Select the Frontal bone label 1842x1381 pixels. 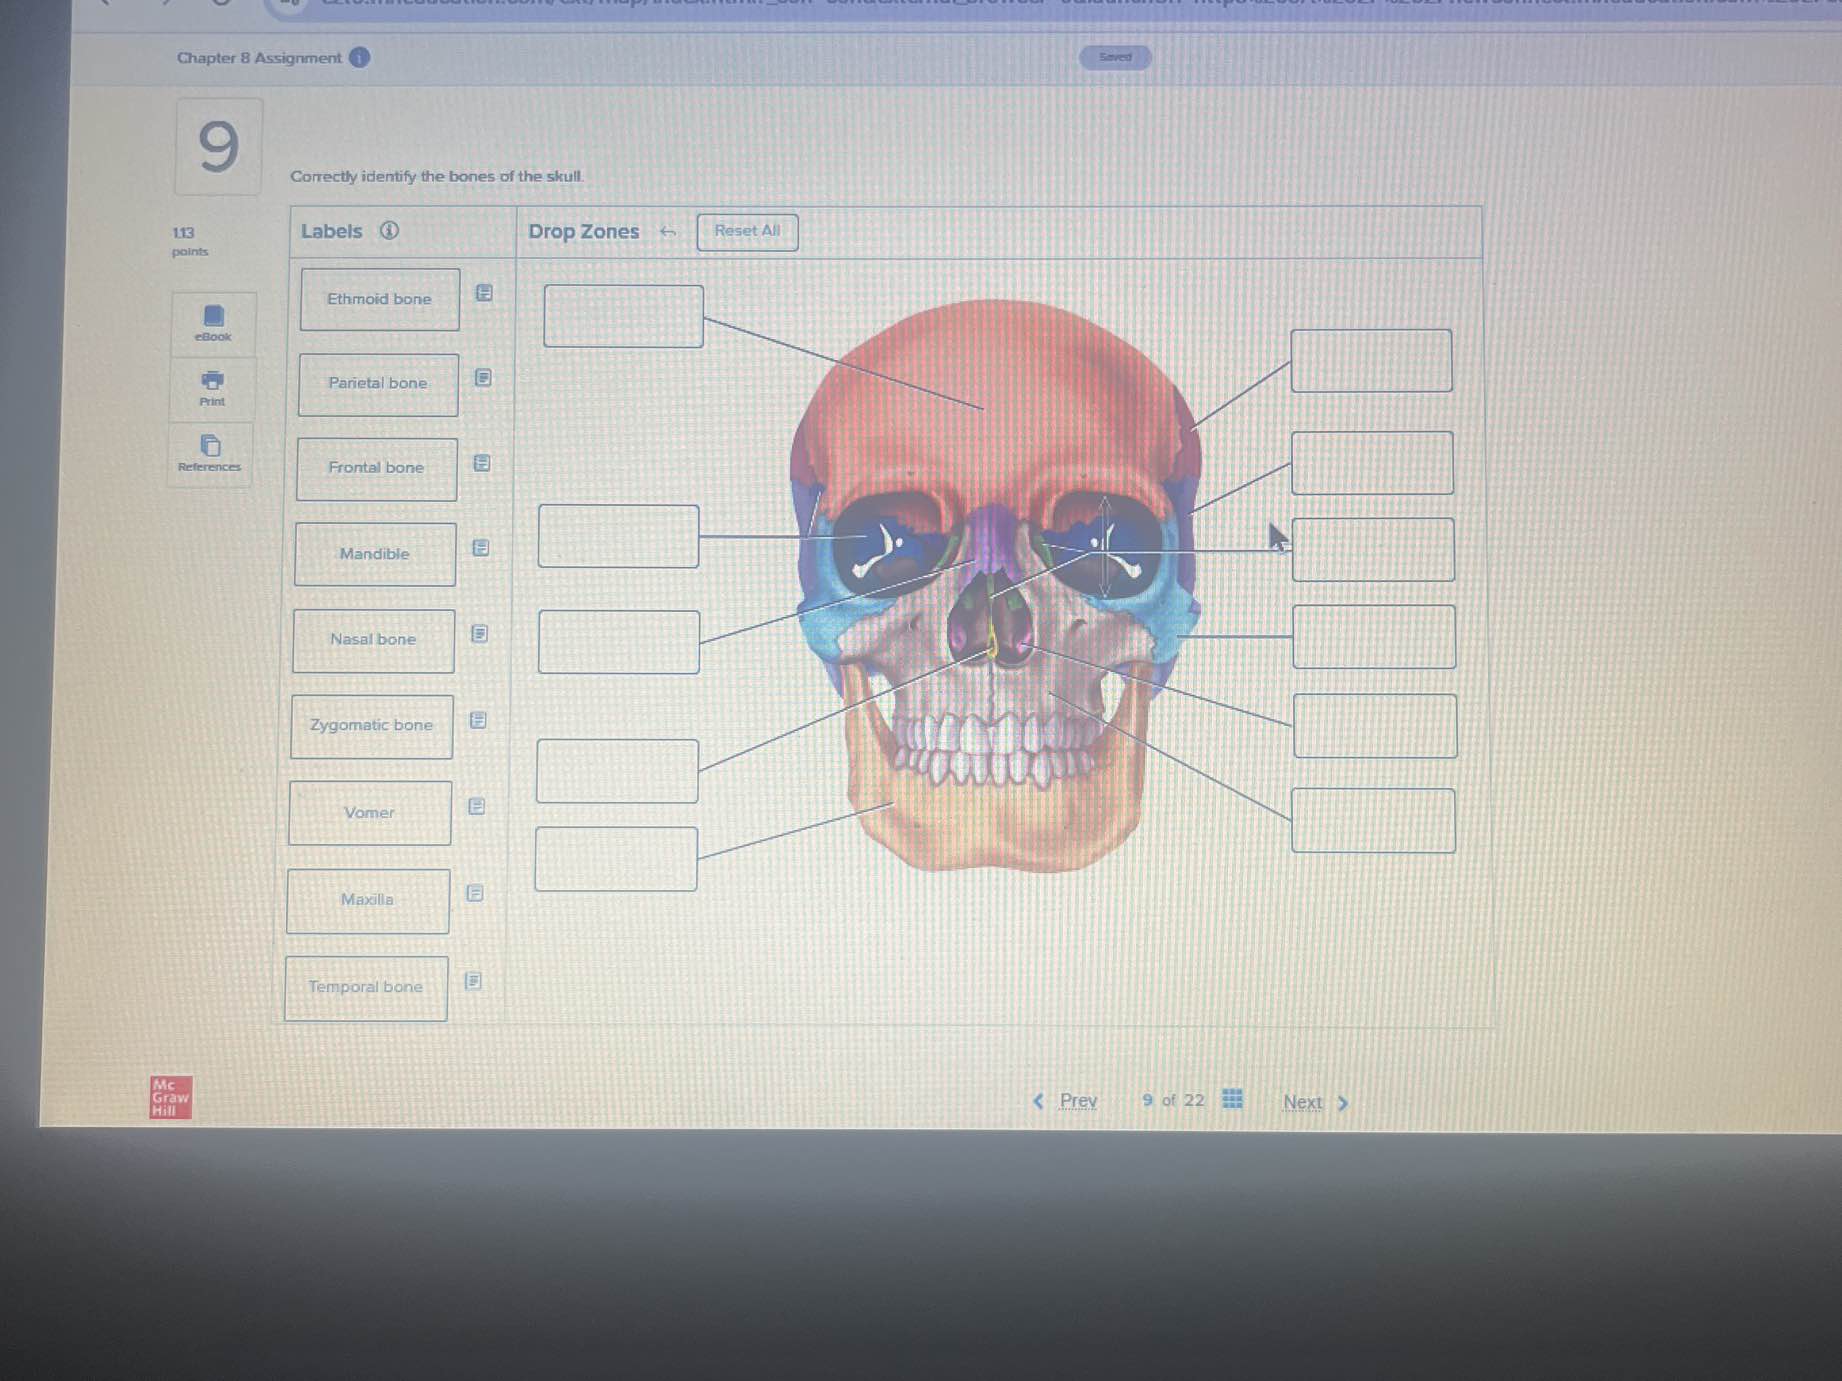376,467
